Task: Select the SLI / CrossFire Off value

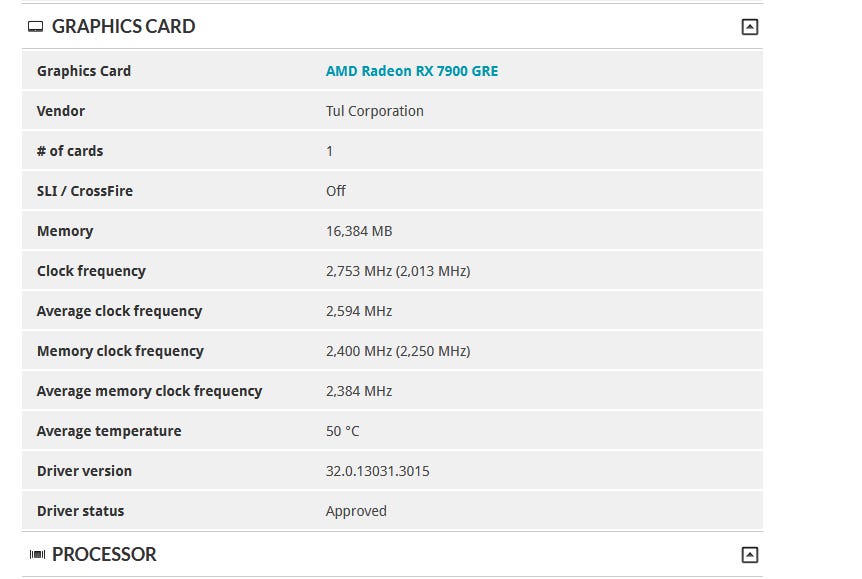Action: click(x=336, y=191)
